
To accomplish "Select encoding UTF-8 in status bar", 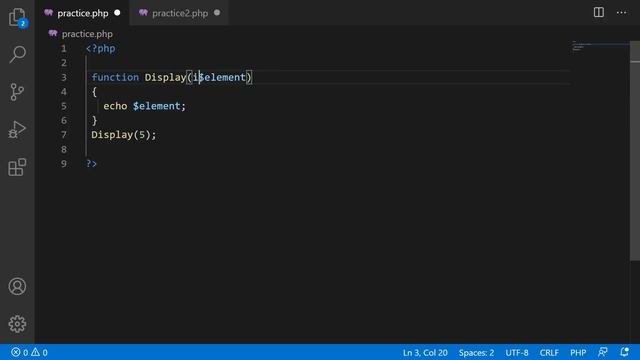I will (x=517, y=353).
